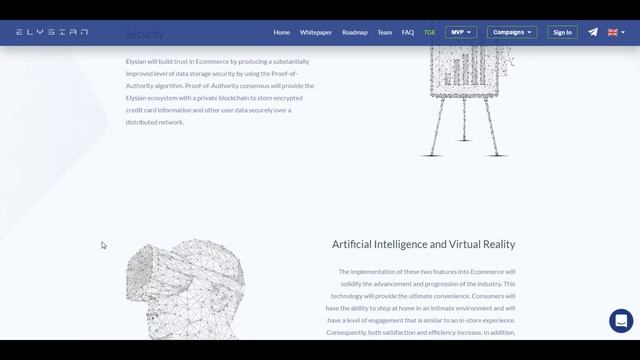Expand the MVP dropdown
640x360 pixels.
tap(461, 32)
